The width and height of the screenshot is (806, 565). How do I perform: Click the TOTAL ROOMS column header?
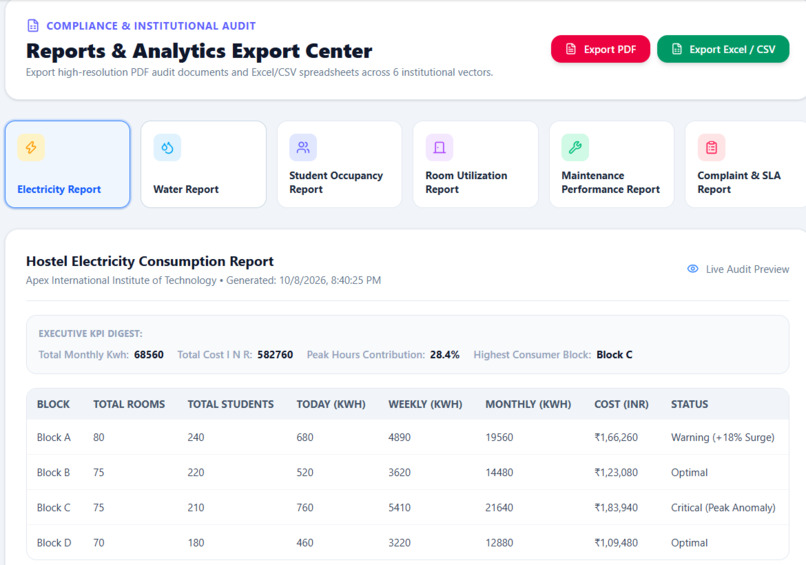[x=129, y=405]
